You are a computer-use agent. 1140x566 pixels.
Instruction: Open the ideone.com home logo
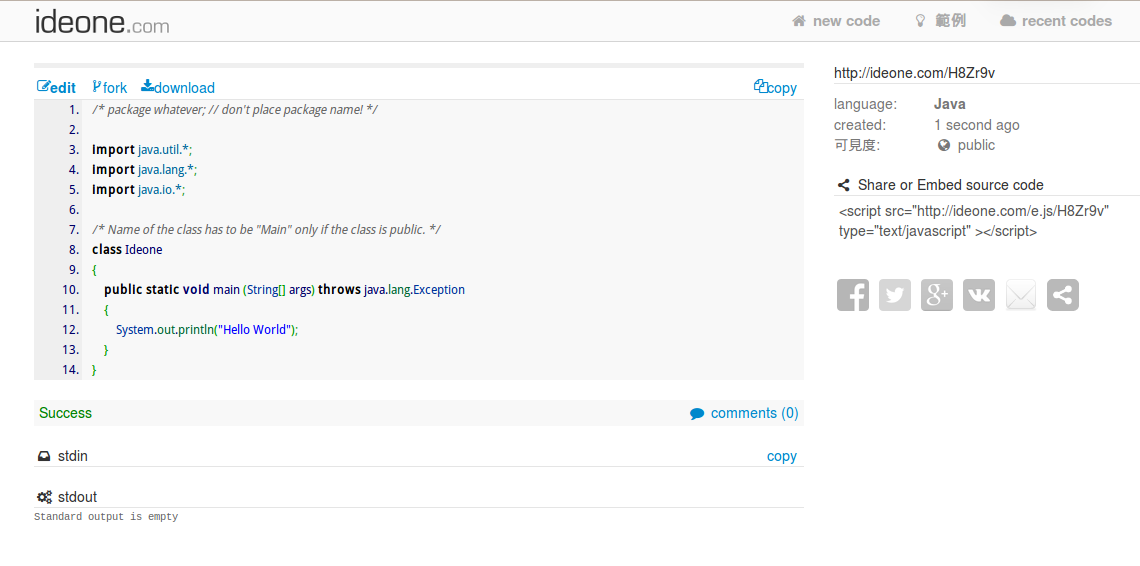tap(102, 22)
